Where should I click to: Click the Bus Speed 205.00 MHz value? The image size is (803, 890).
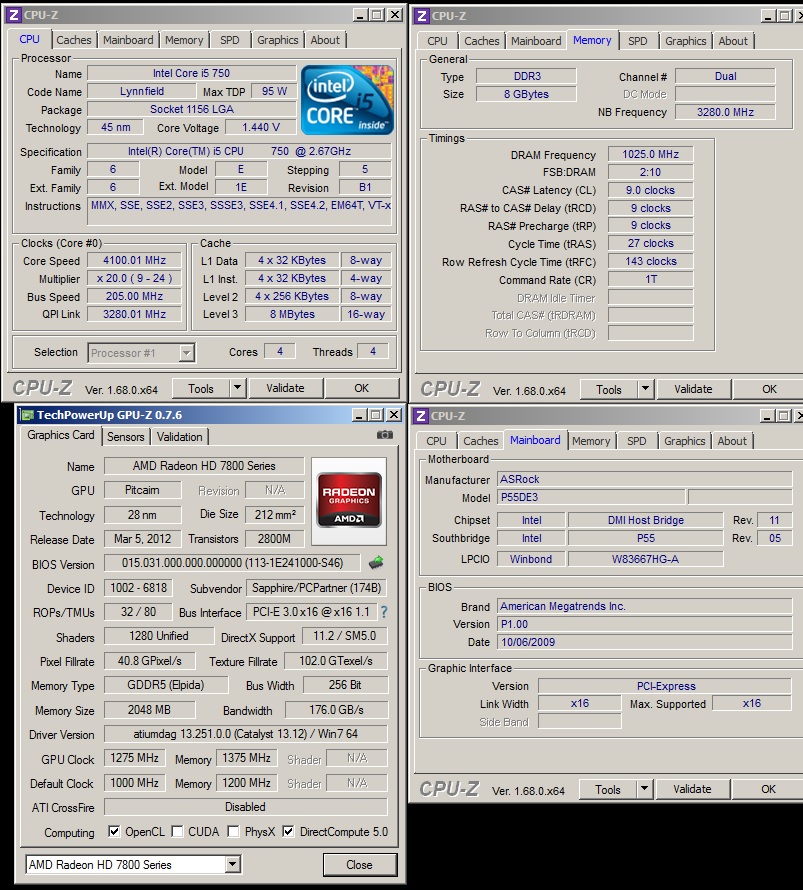134,296
